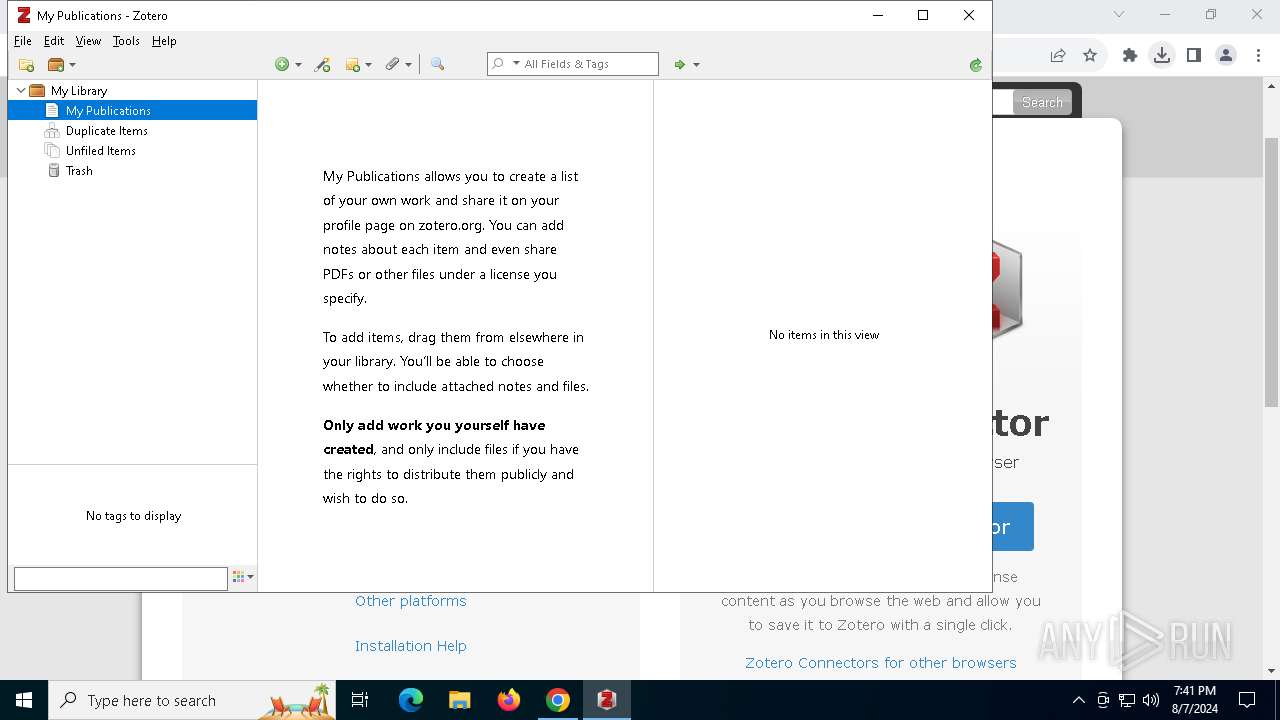Open the Edit menu
Viewport: 1280px width, 720px height.
point(54,41)
